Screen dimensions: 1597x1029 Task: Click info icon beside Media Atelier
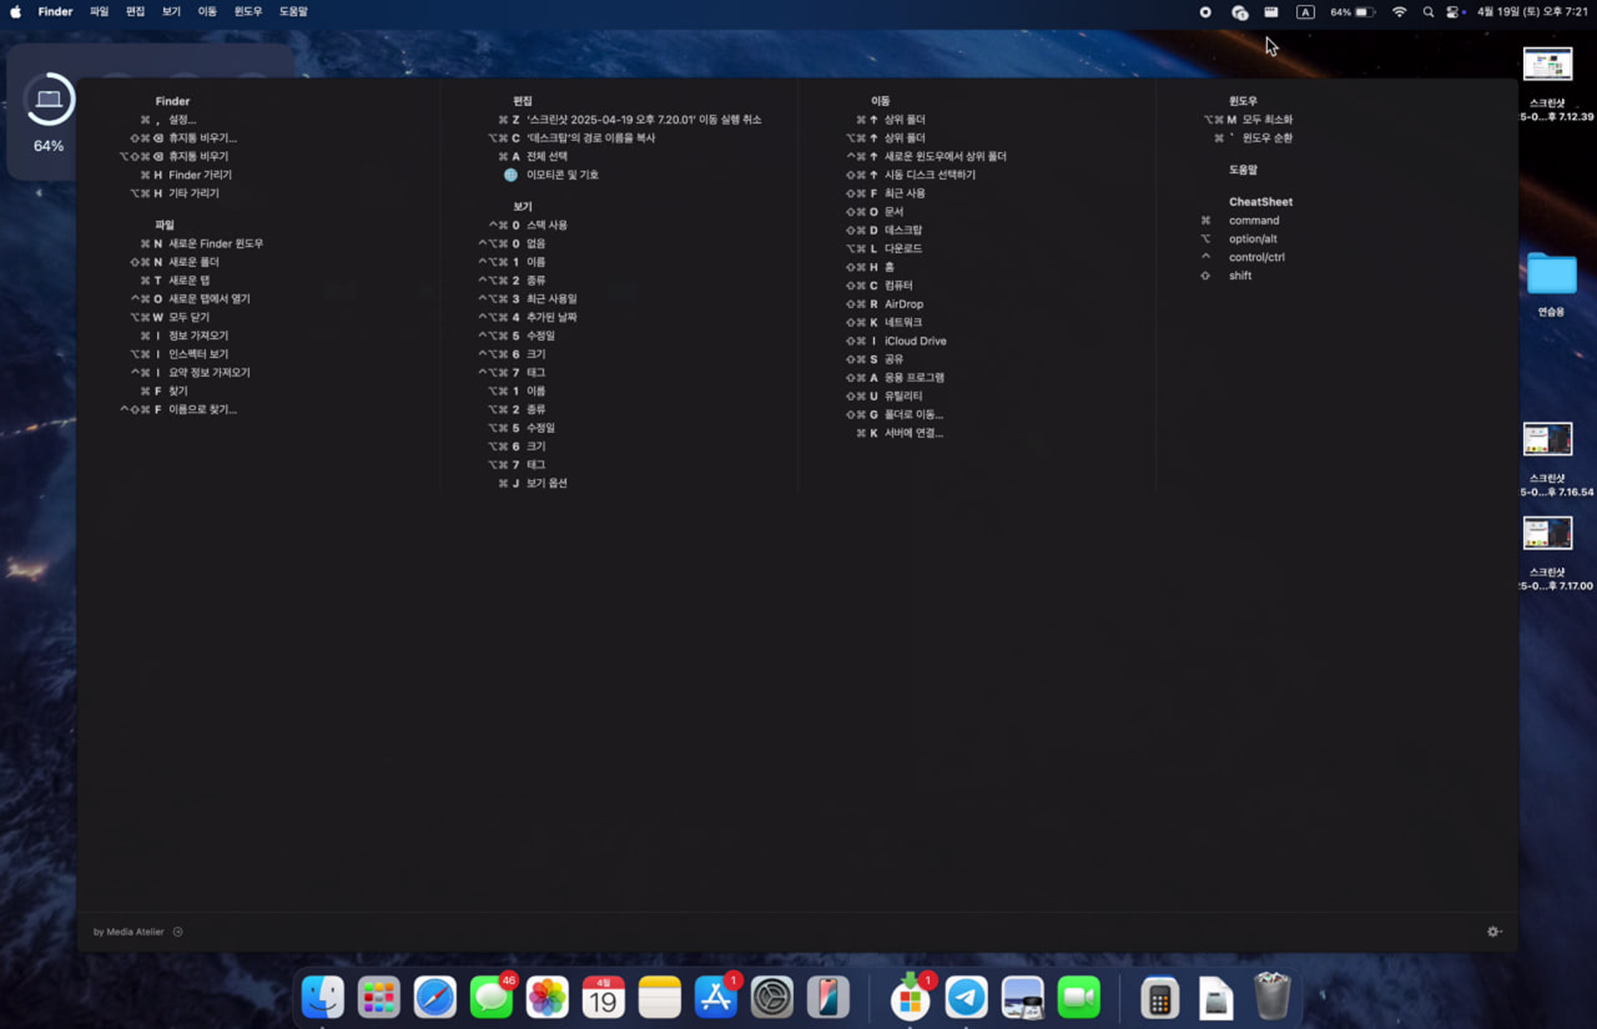tap(178, 931)
